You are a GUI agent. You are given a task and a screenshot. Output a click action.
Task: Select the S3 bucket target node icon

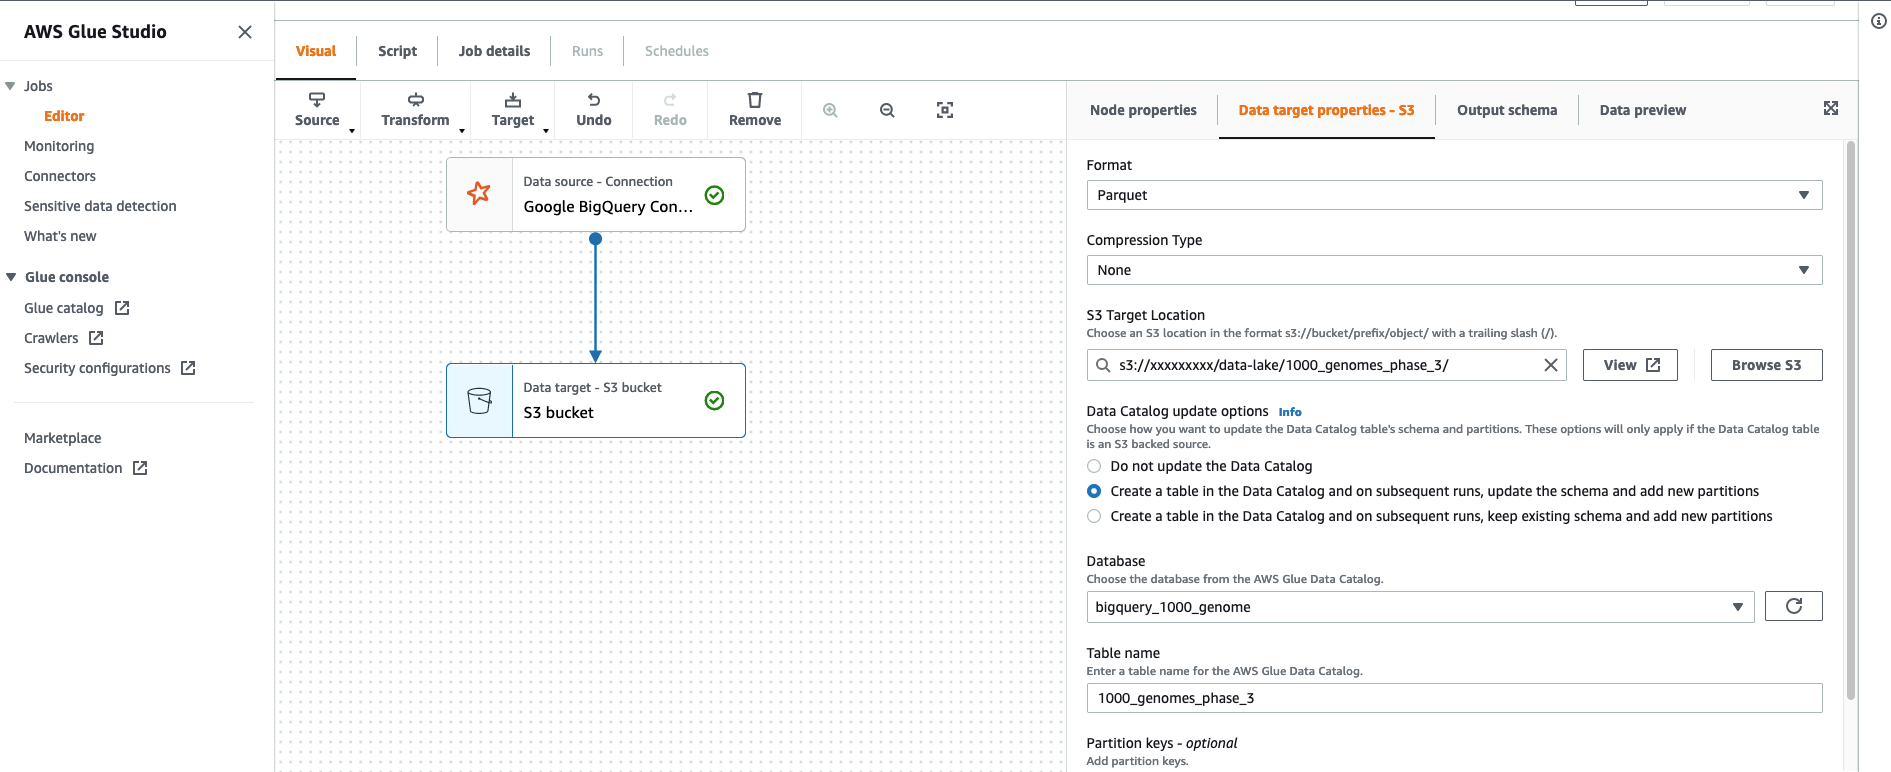click(480, 400)
